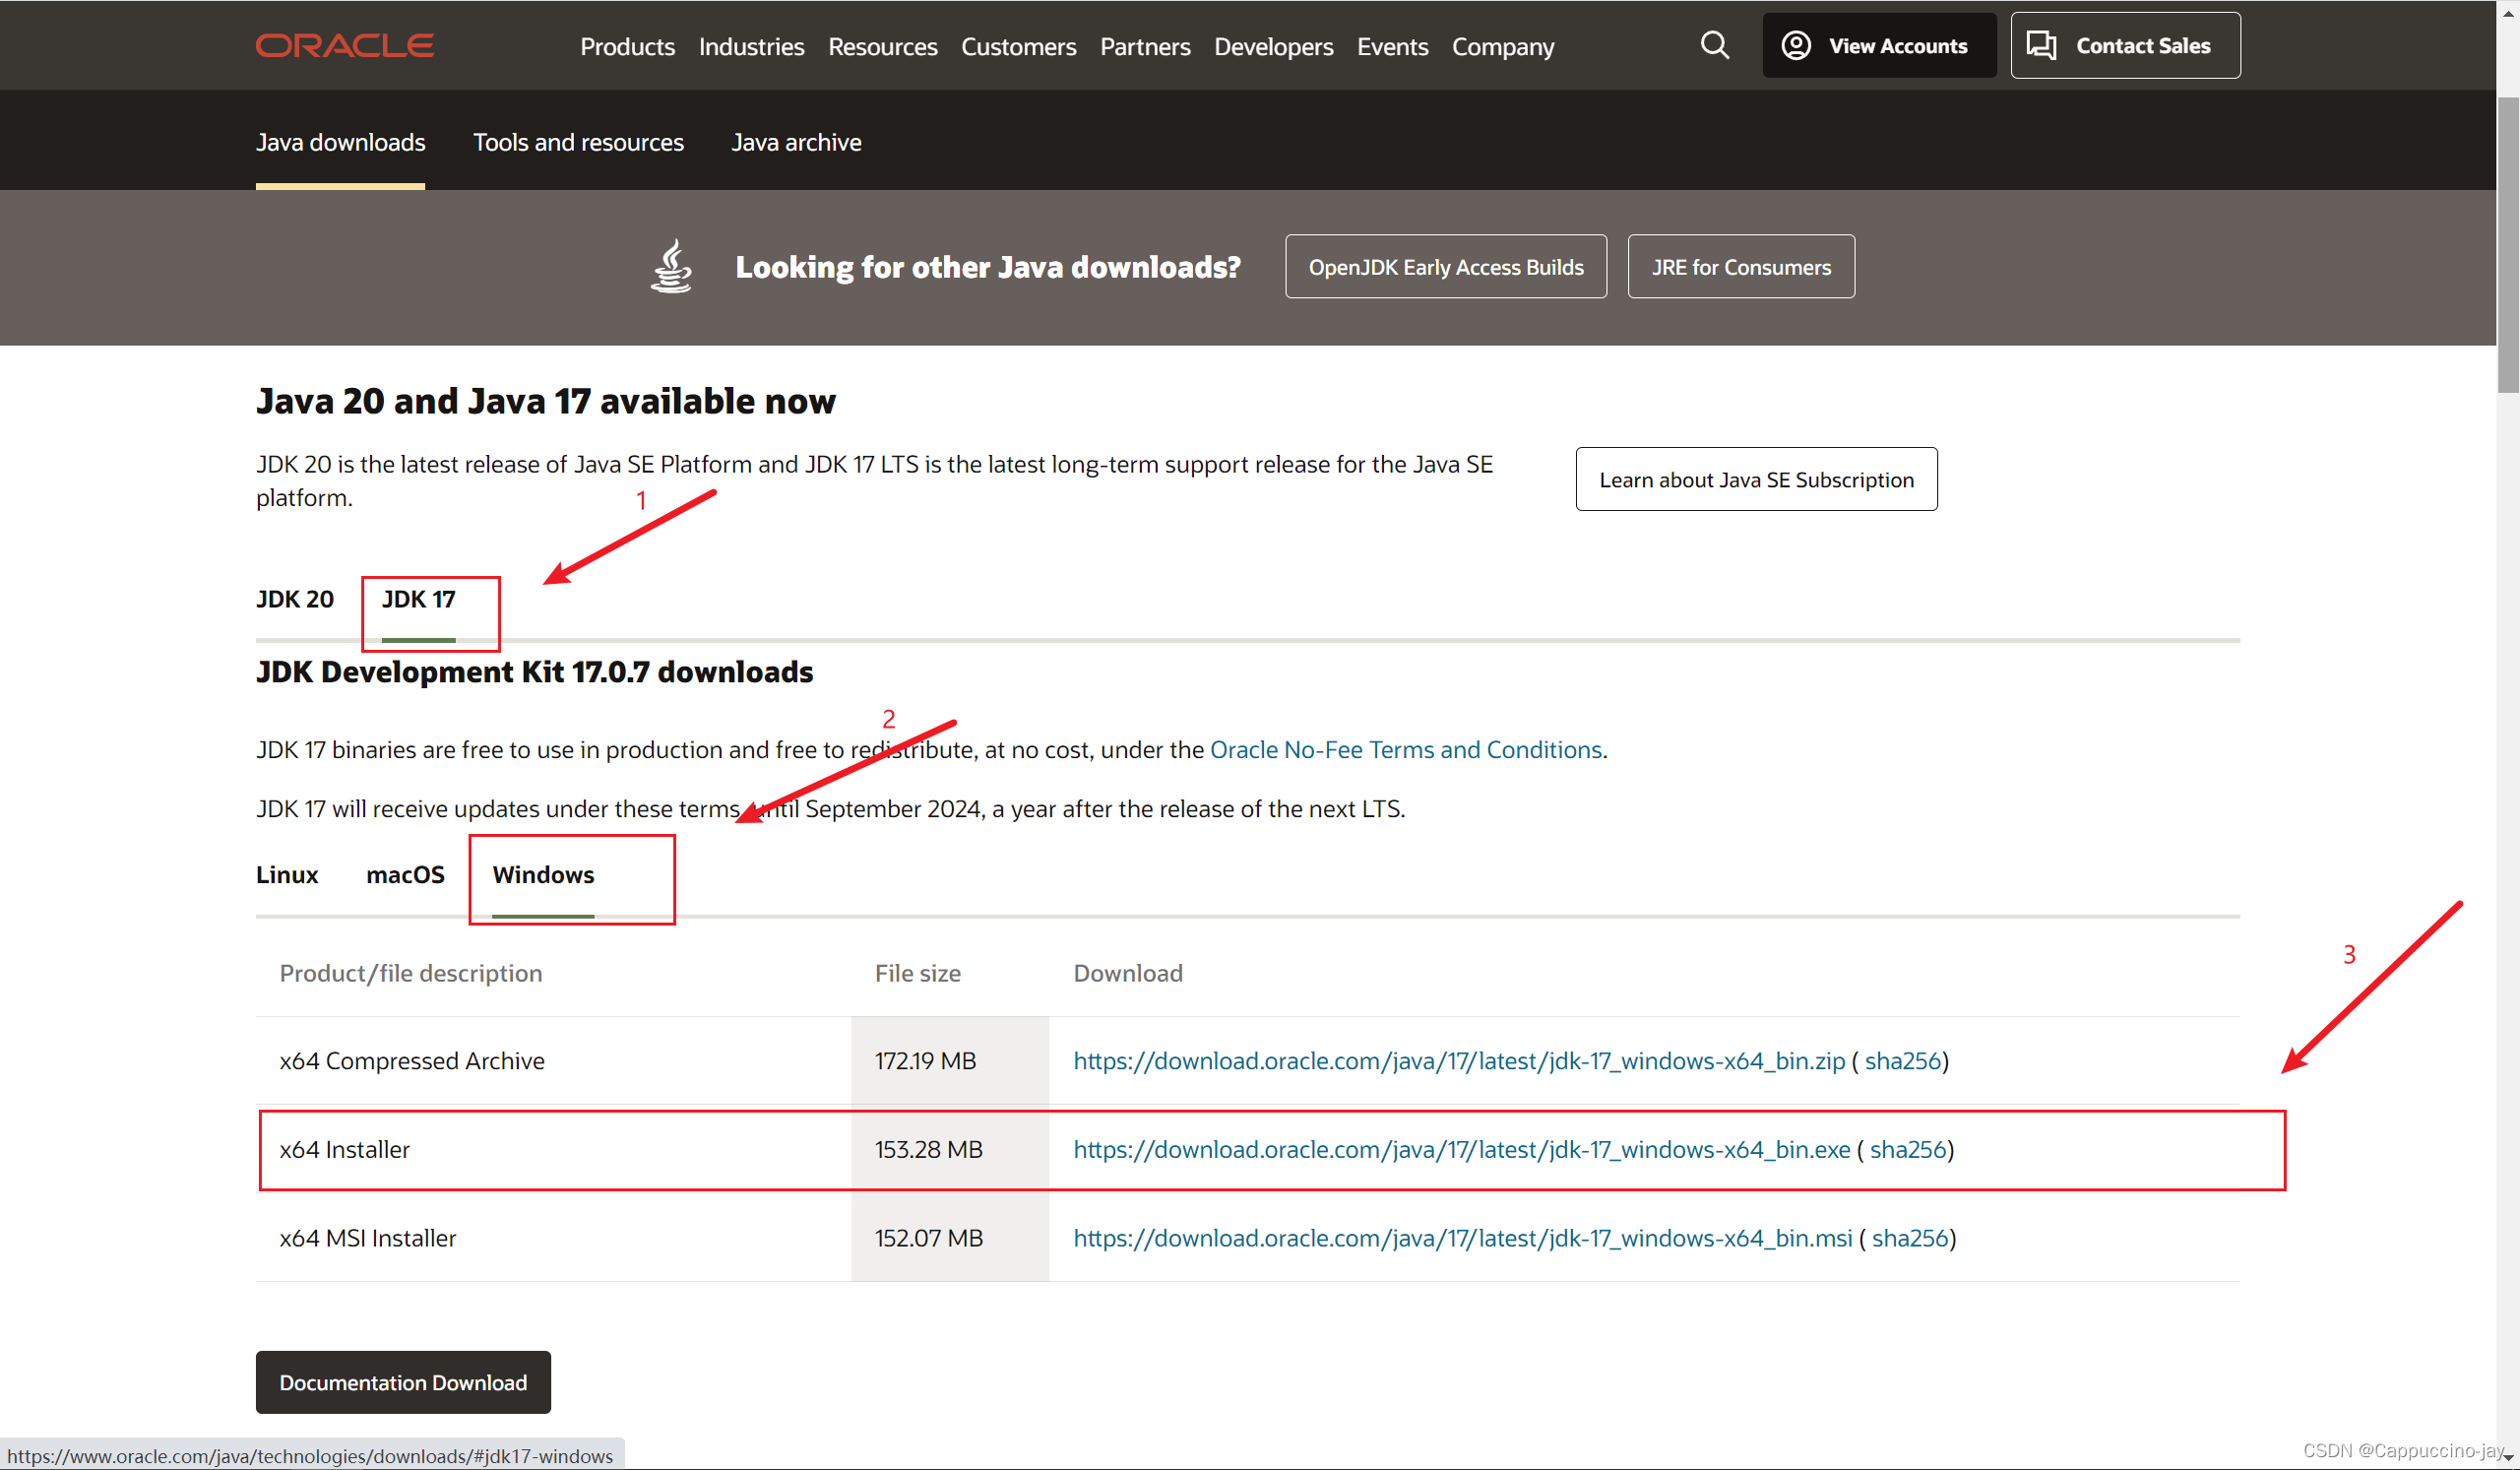
Task: Click the Java coffee cup logo
Action: coord(671,266)
